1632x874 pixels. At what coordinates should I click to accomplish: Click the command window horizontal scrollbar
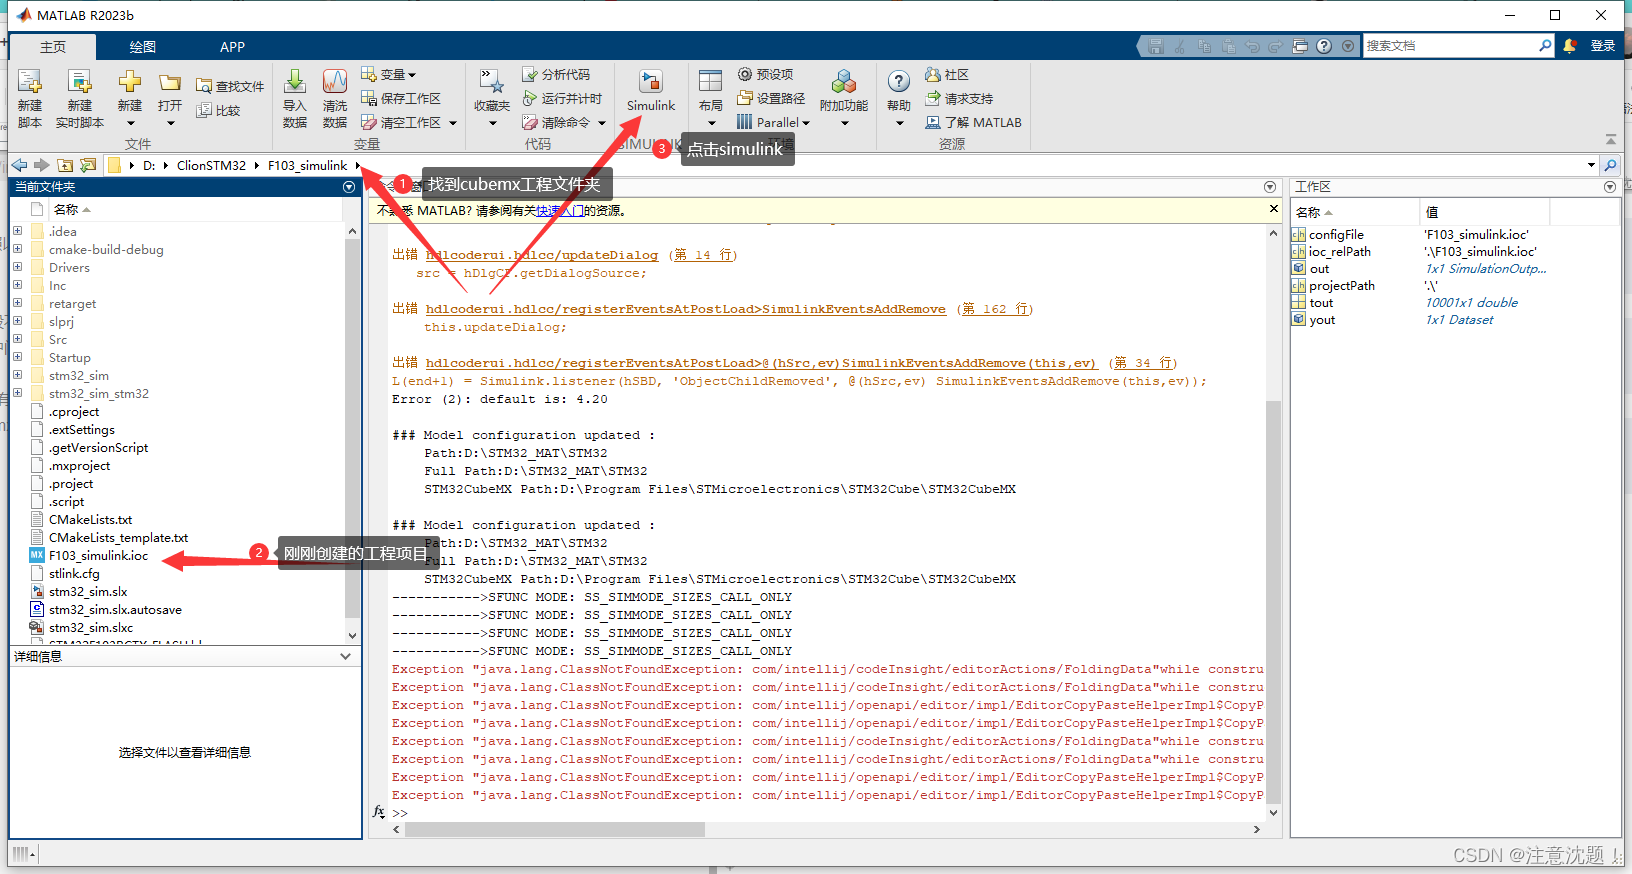point(555,829)
